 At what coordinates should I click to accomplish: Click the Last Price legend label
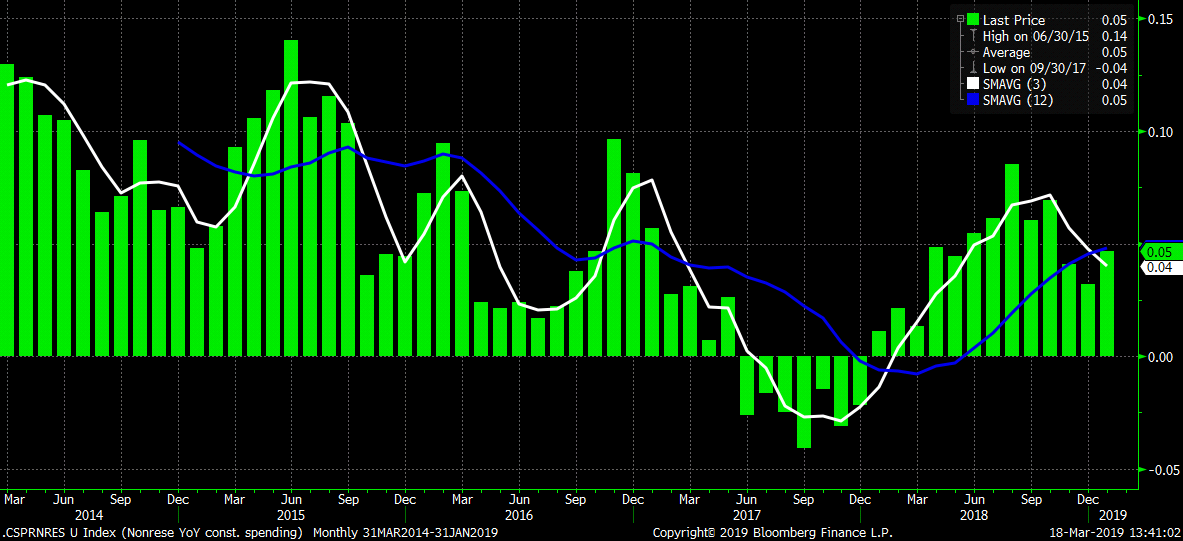pos(1014,20)
